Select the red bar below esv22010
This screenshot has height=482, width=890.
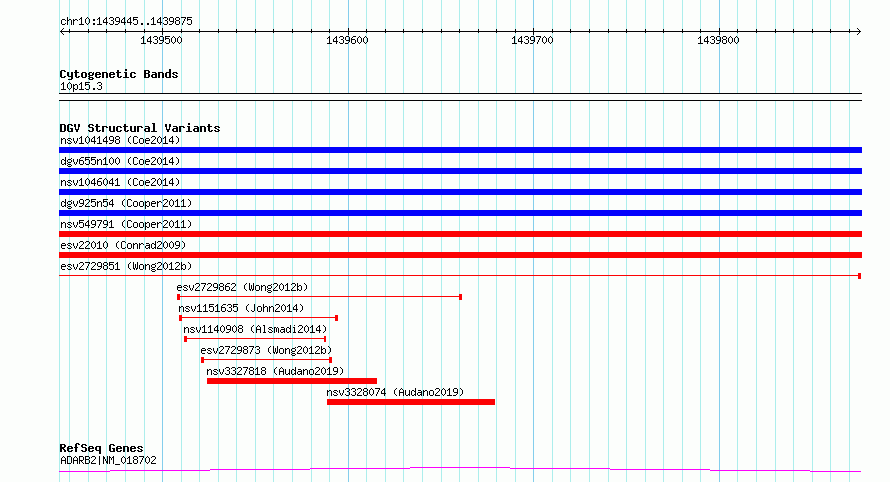point(460,255)
